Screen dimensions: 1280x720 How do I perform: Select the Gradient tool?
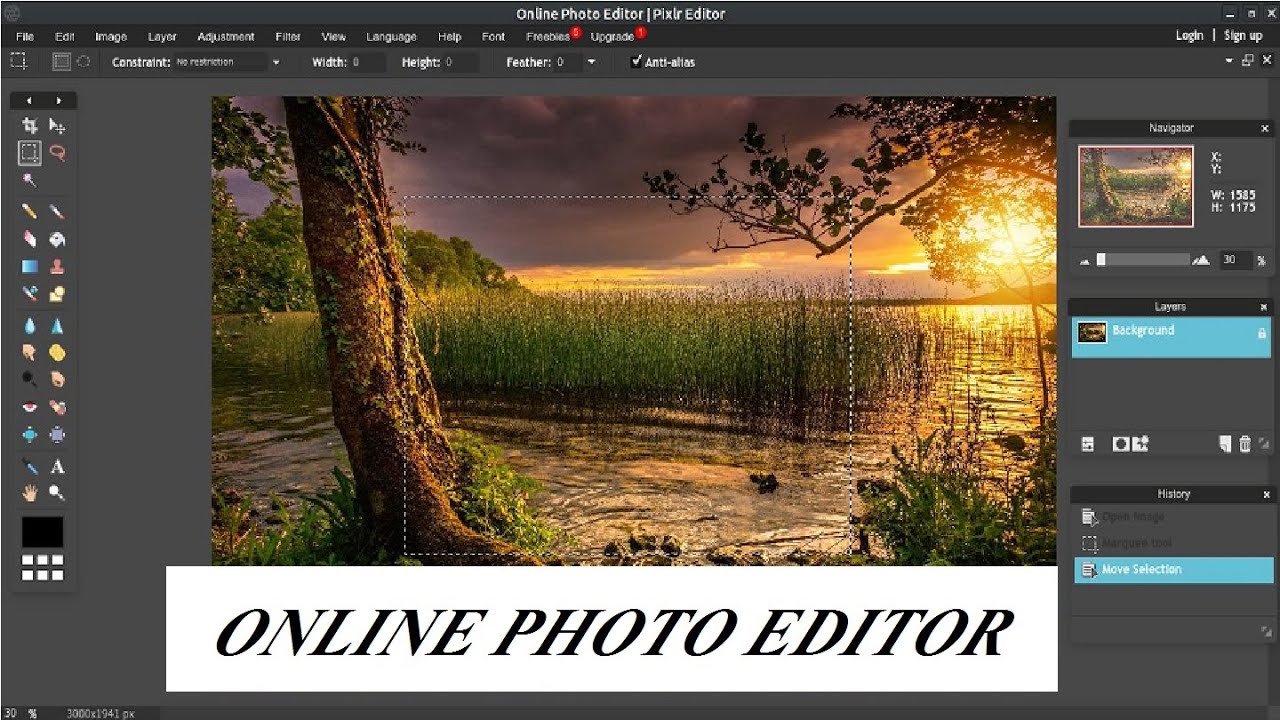(x=30, y=266)
